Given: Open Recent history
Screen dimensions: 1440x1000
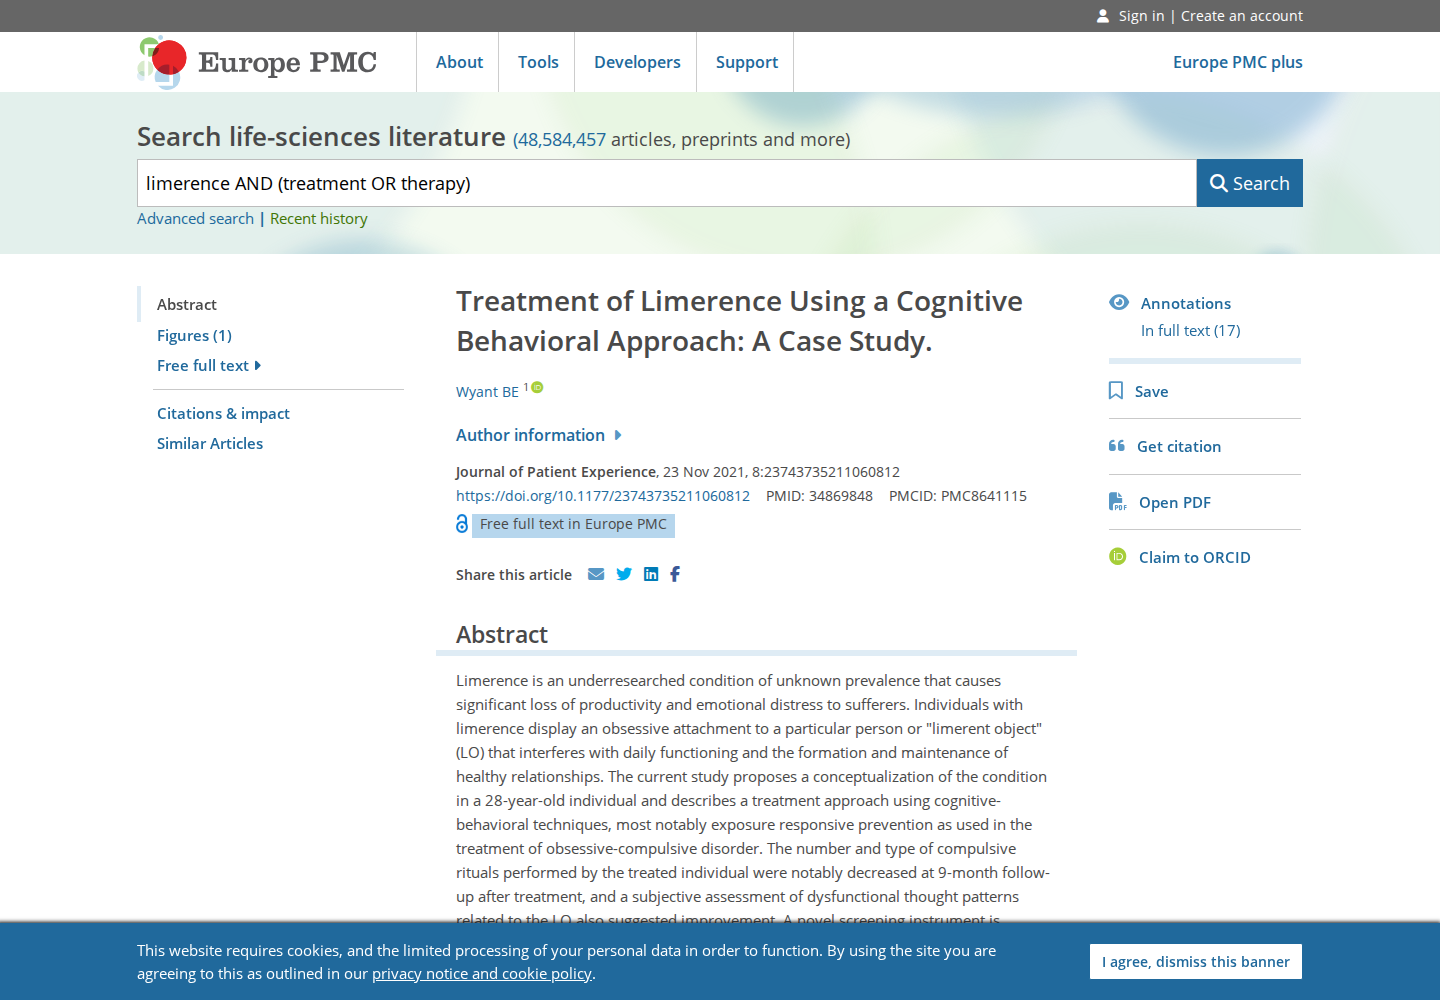Looking at the screenshot, I should (319, 219).
